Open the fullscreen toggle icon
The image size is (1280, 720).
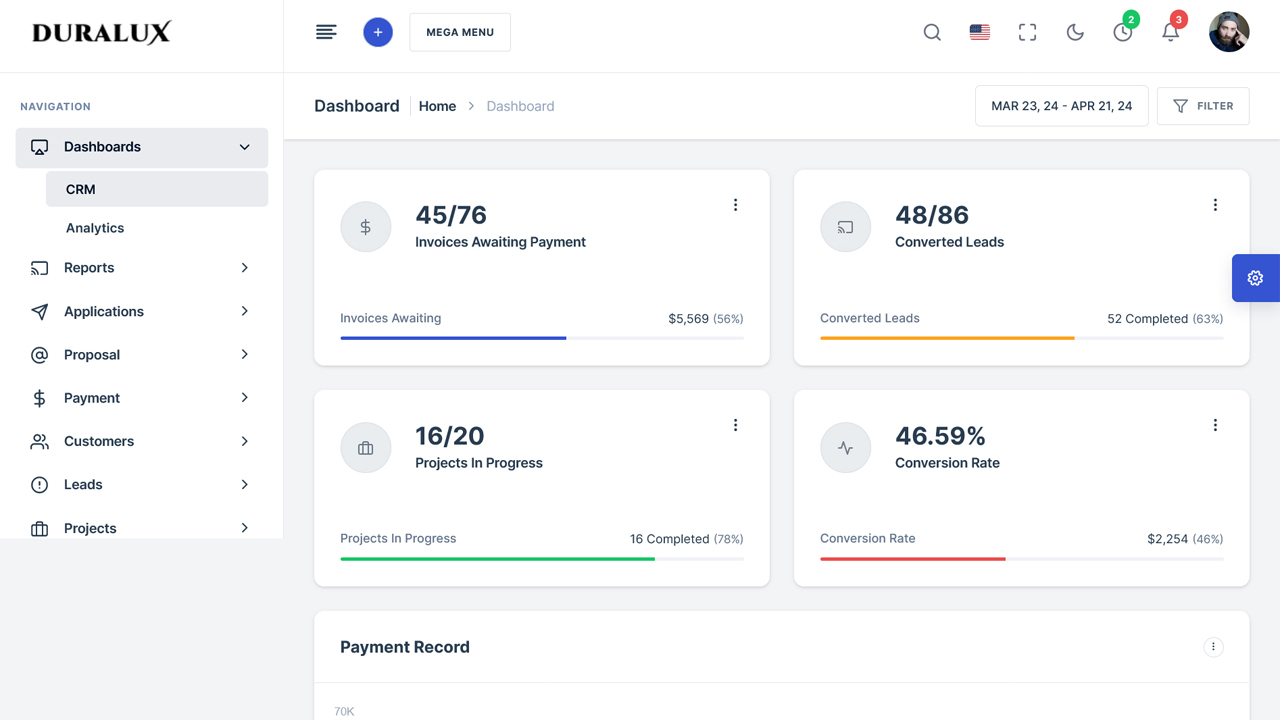click(1027, 32)
